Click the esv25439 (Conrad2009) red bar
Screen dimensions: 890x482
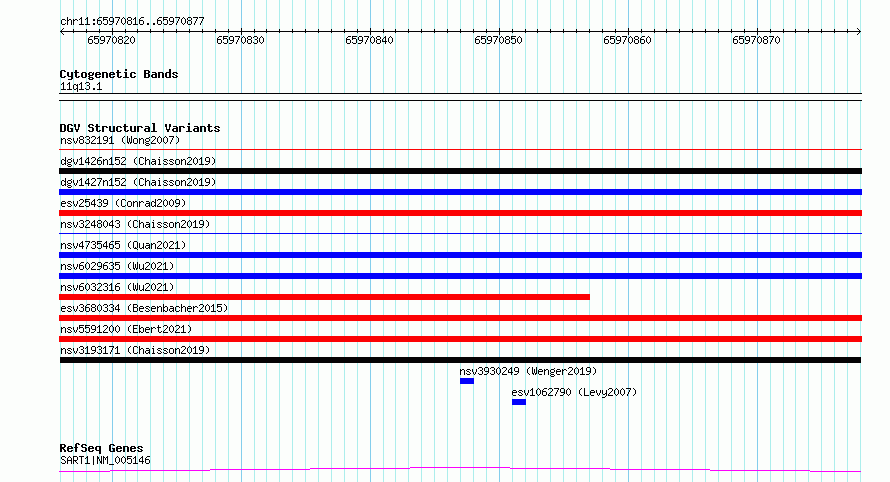[460, 213]
